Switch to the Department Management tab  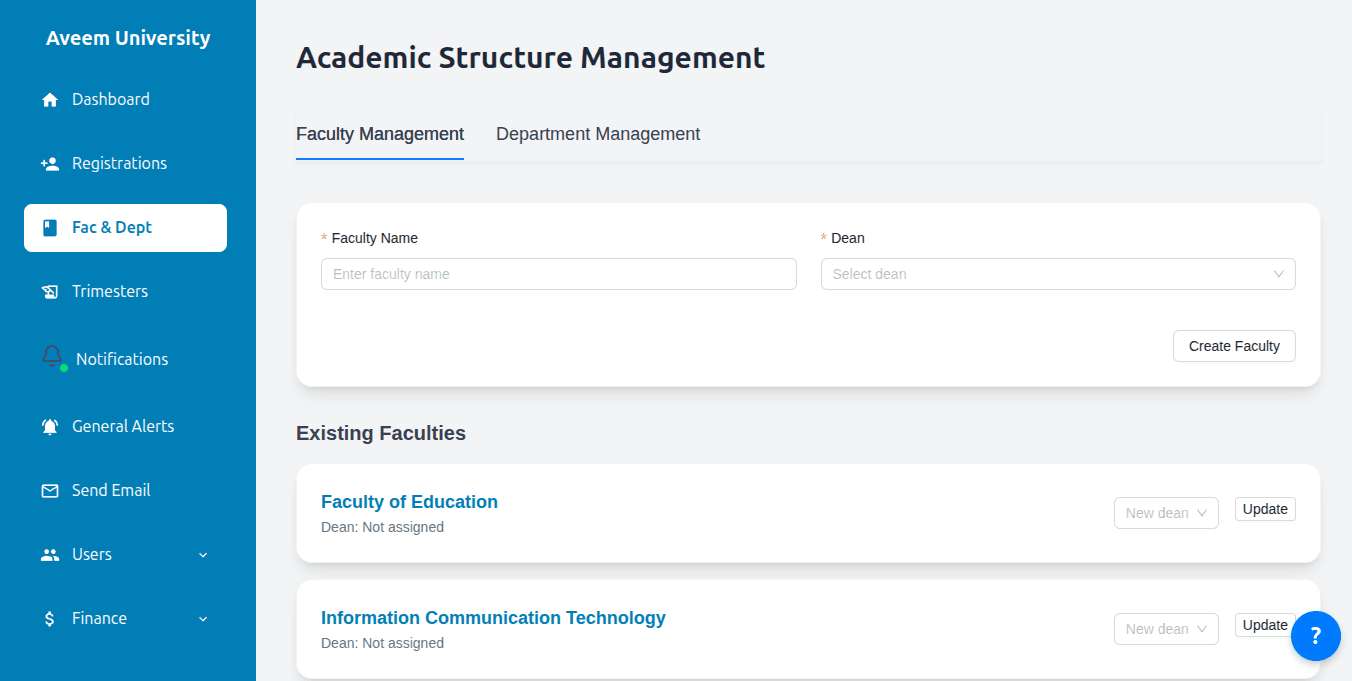click(x=597, y=133)
